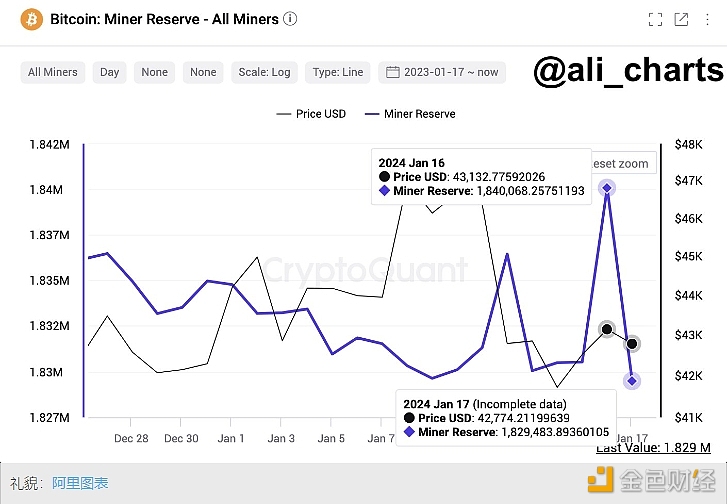Change the Scale: Log setting
This screenshot has width=727, height=504.
(264, 72)
